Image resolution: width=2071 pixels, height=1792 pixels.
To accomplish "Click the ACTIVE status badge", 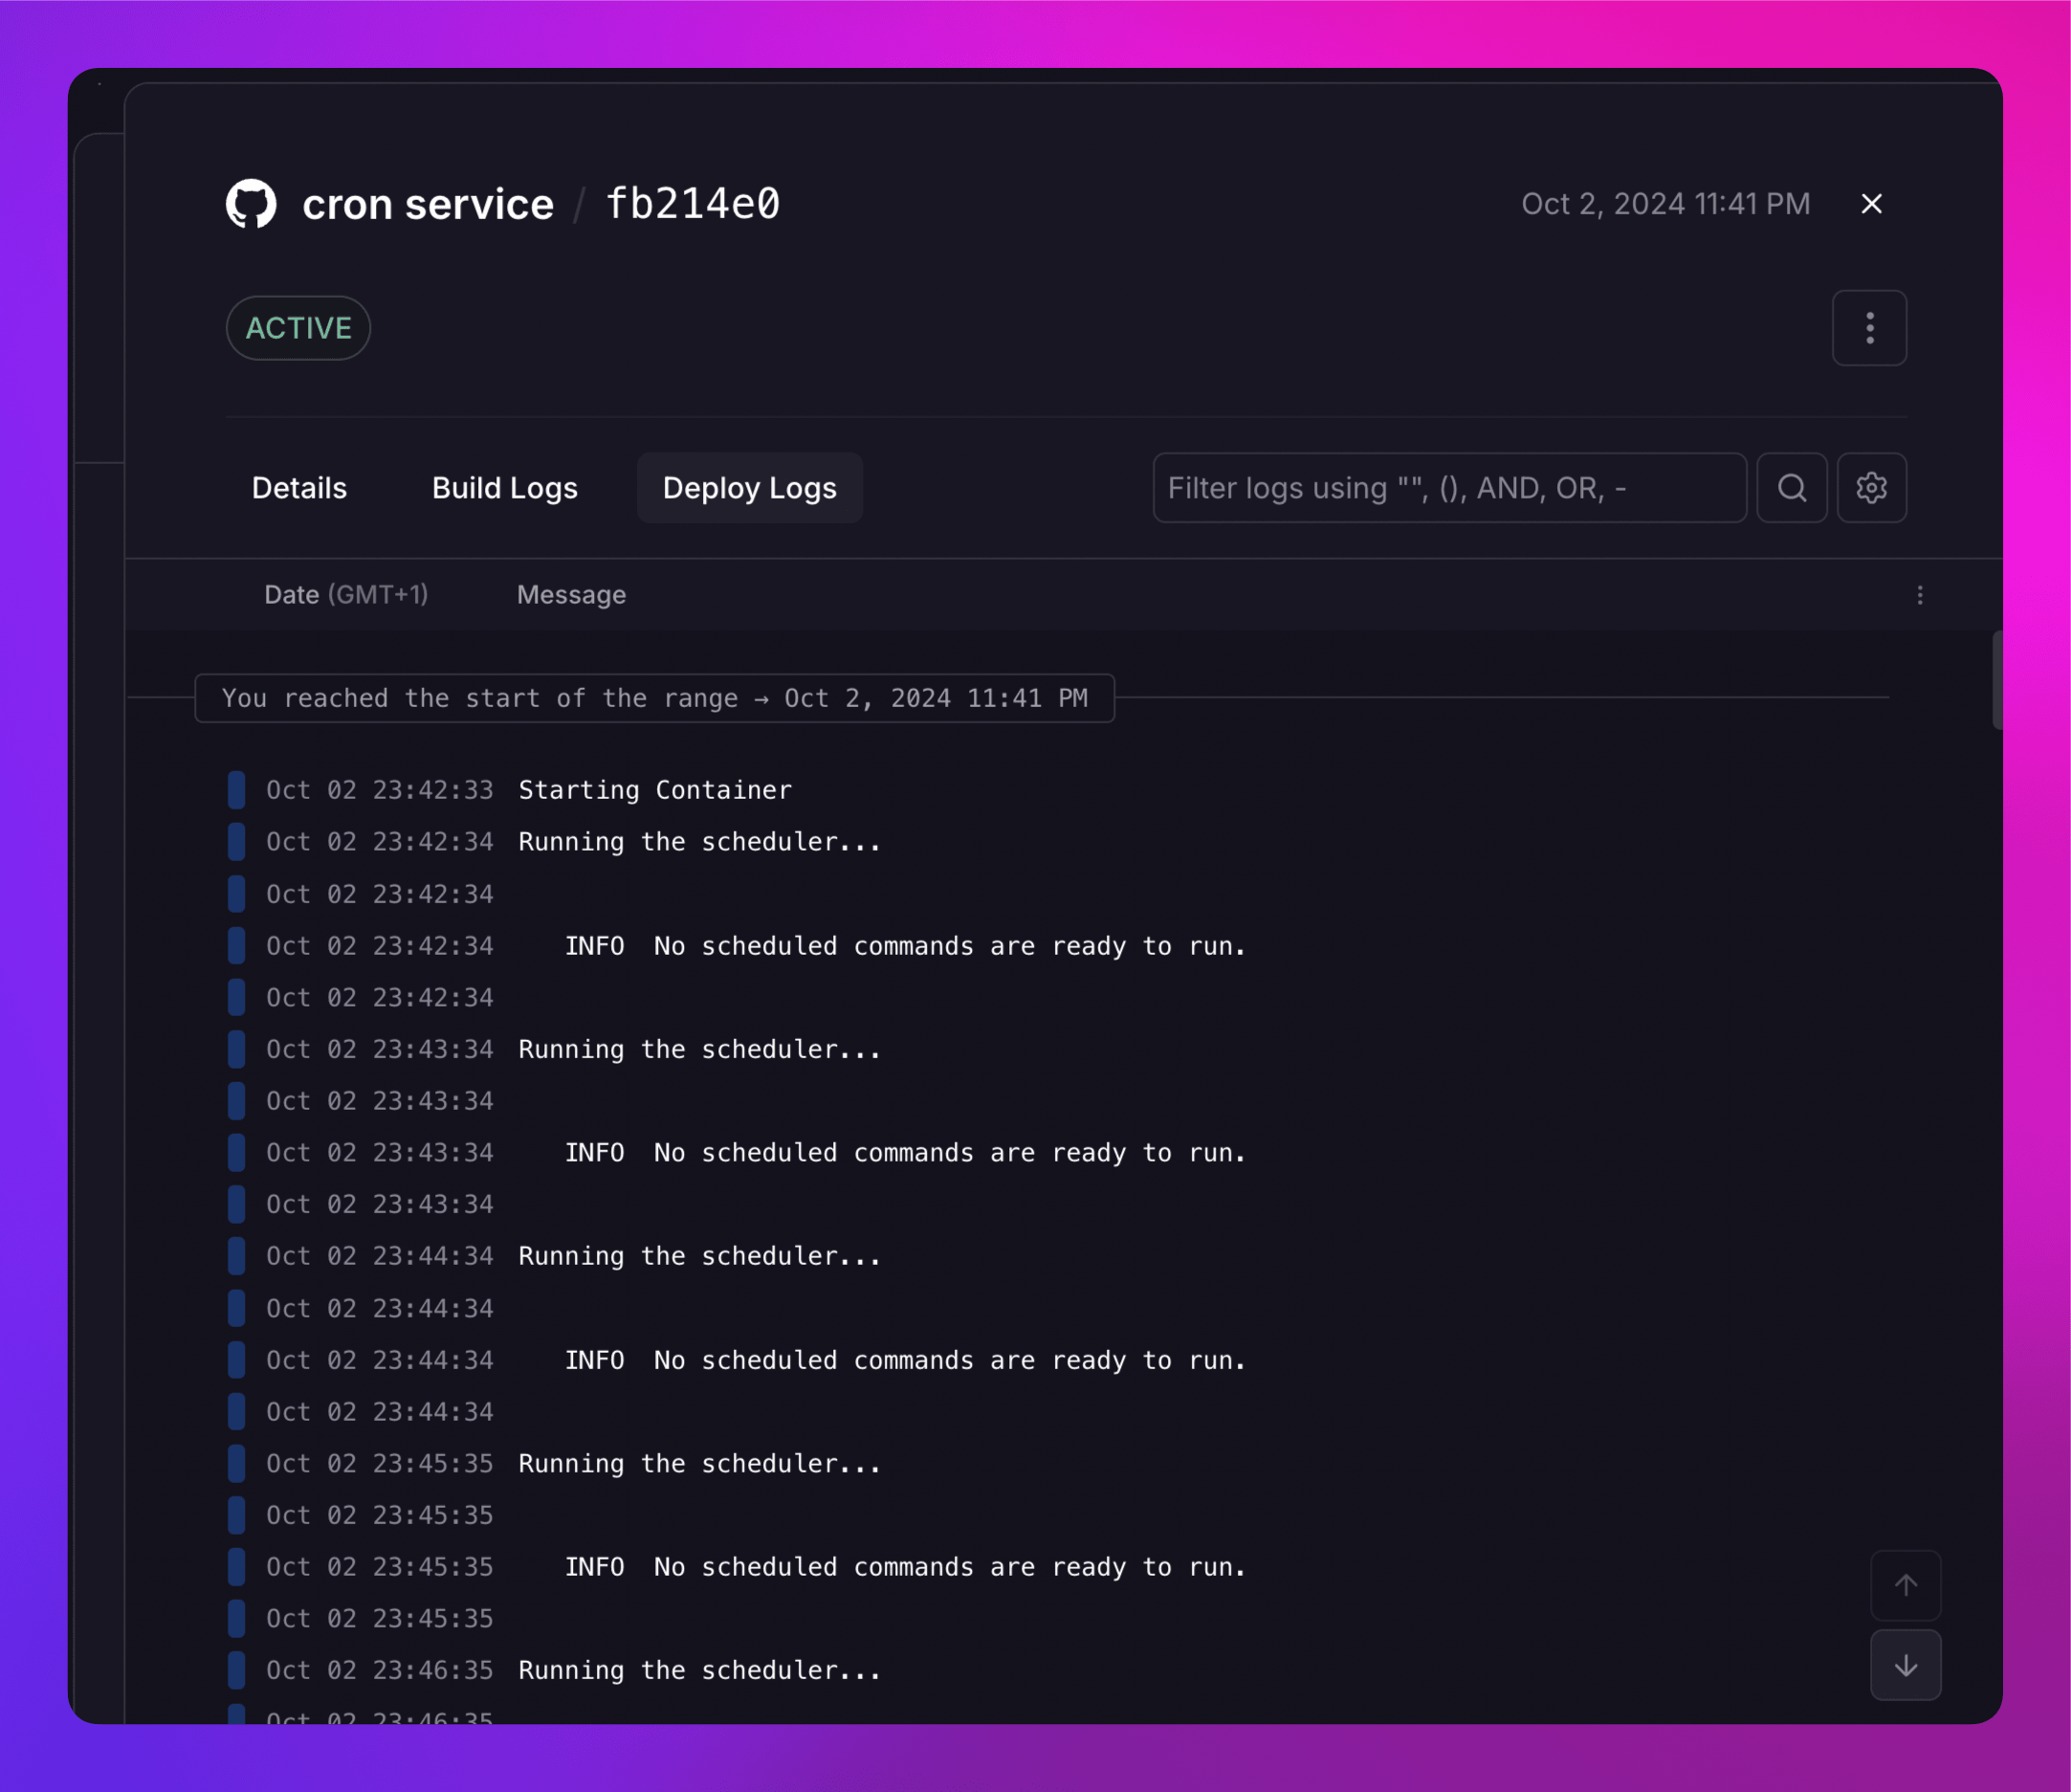I will click(298, 328).
